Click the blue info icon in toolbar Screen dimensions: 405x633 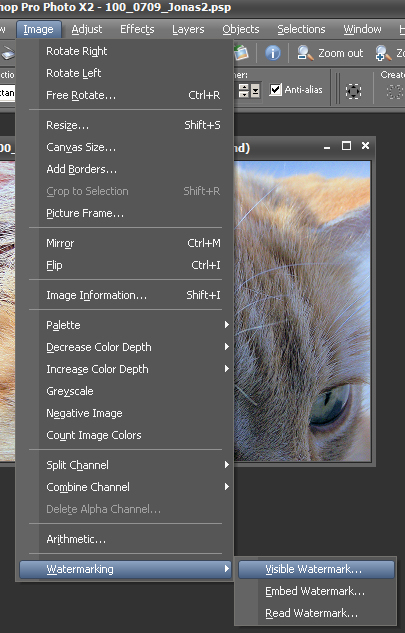click(273, 53)
